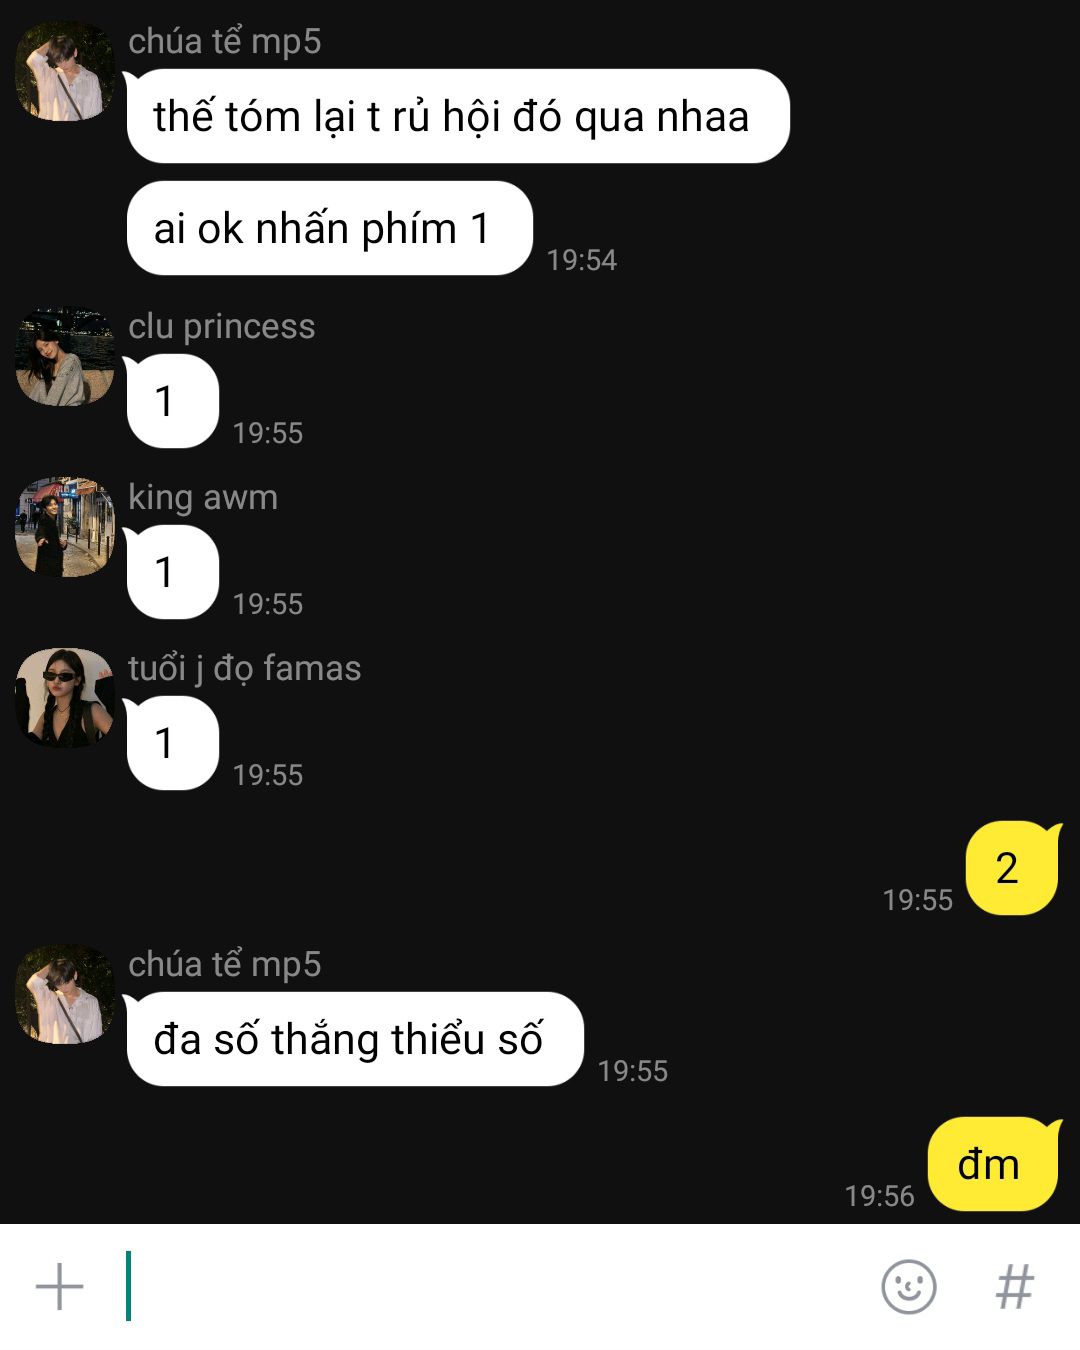Viewport: 1080px width, 1350px height.
Task: Open the emoji smiley picker
Action: [908, 1286]
